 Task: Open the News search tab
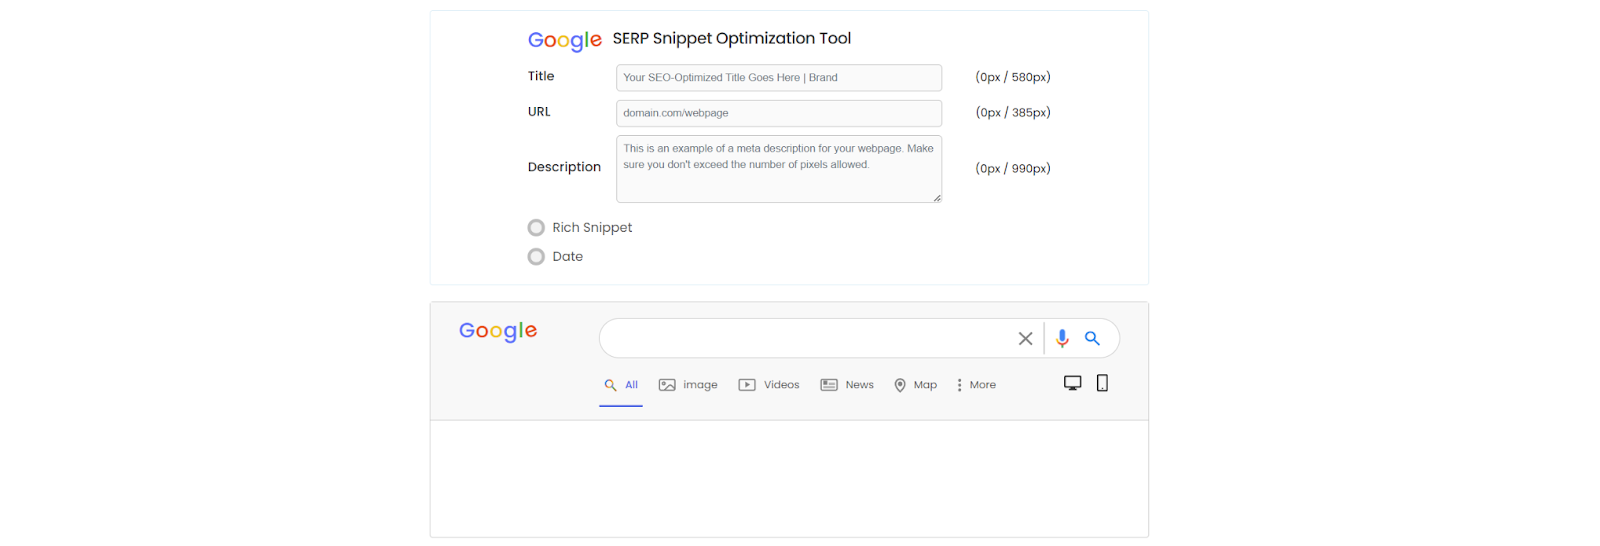[x=847, y=385]
